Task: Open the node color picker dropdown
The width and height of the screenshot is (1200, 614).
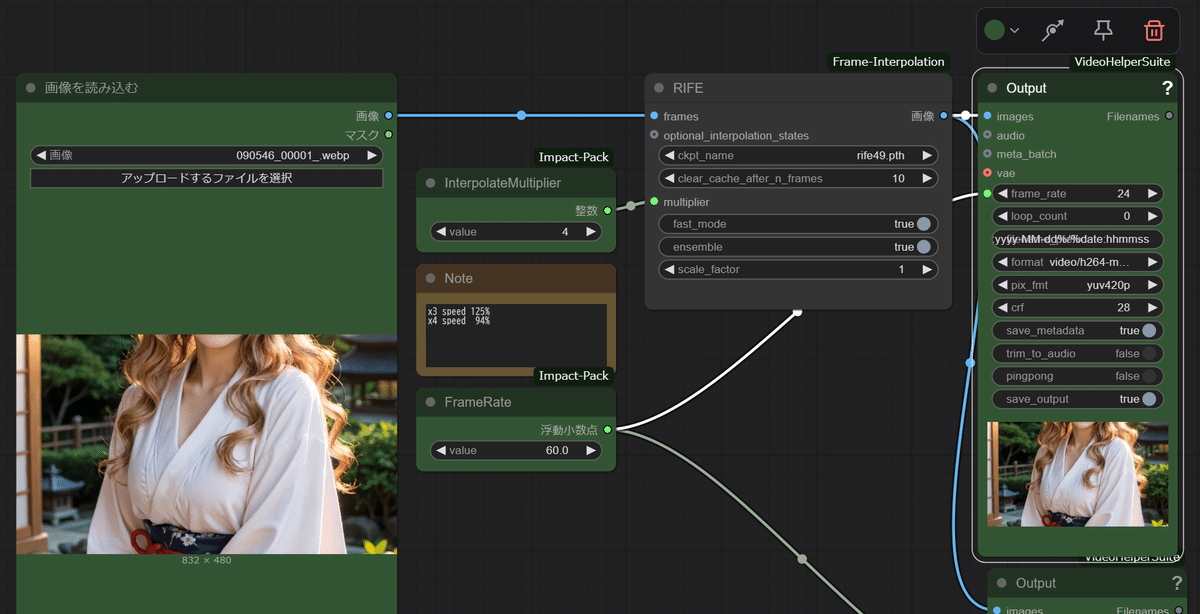Action: tap(1002, 30)
